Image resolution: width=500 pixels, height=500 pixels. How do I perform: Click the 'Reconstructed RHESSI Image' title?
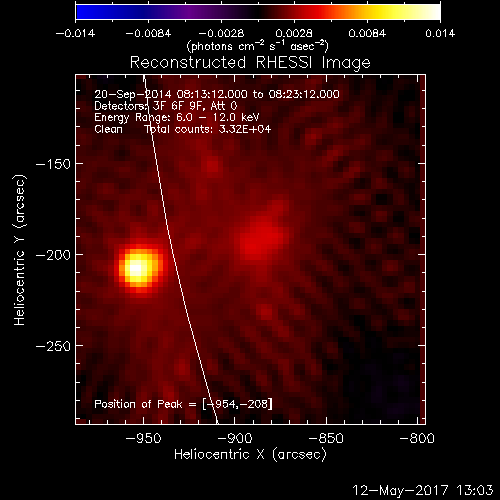[x=250, y=63]
